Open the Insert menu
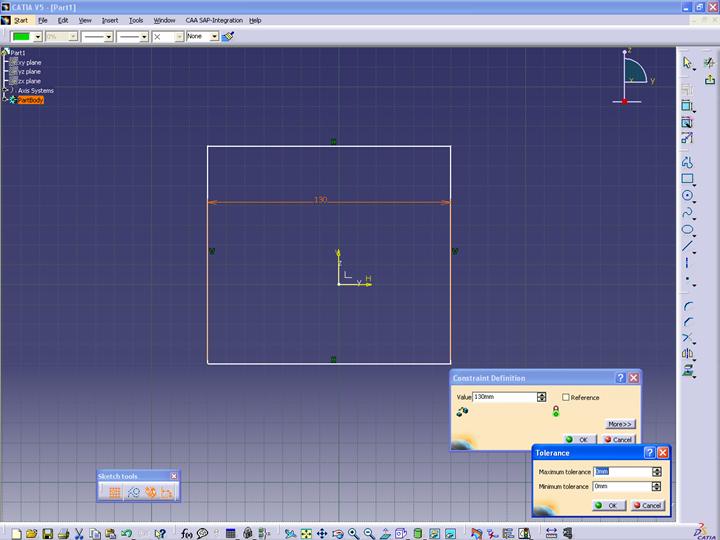The height and width of the screenshot is (540, 720). pyautogui.click(x=110, y=20)
